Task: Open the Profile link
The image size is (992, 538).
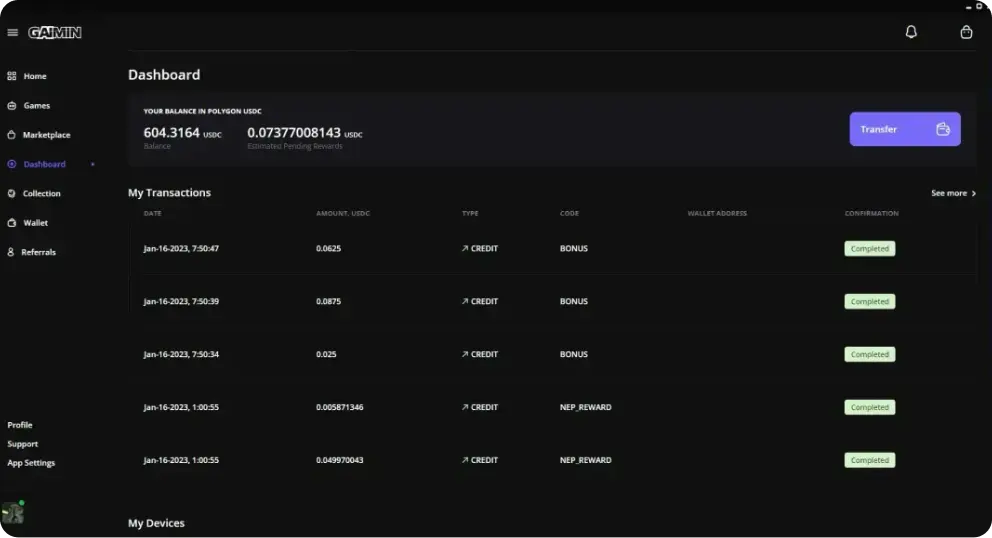Action: (20, 425)
